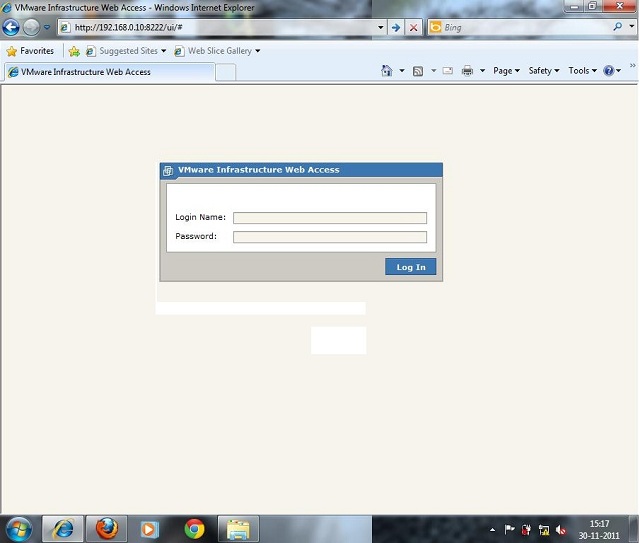Screen dimensions: 640x543
Task: Expand the Web Slice Gallery dropdown arrow
Action: [x=258, y=51]
